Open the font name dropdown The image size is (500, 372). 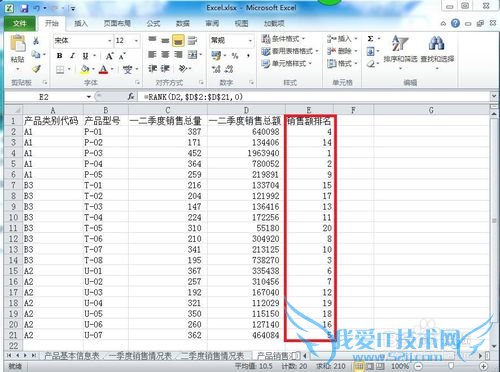[109, 41]
